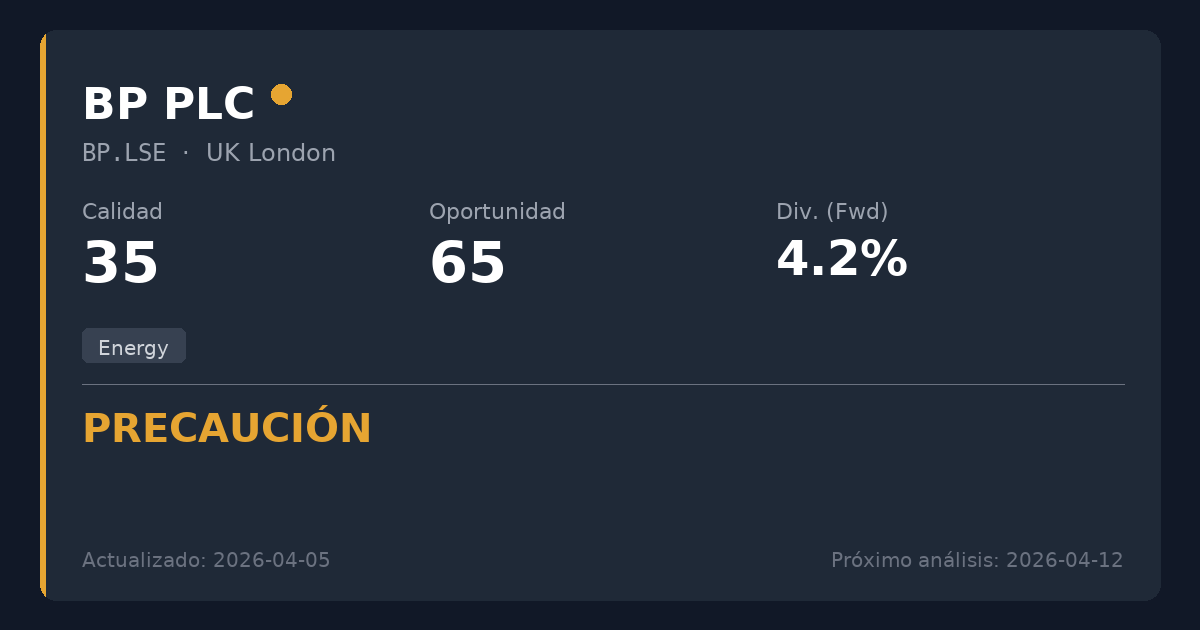Click the Energy sector tag
The image size is (1200, 630).
[134, 347]
